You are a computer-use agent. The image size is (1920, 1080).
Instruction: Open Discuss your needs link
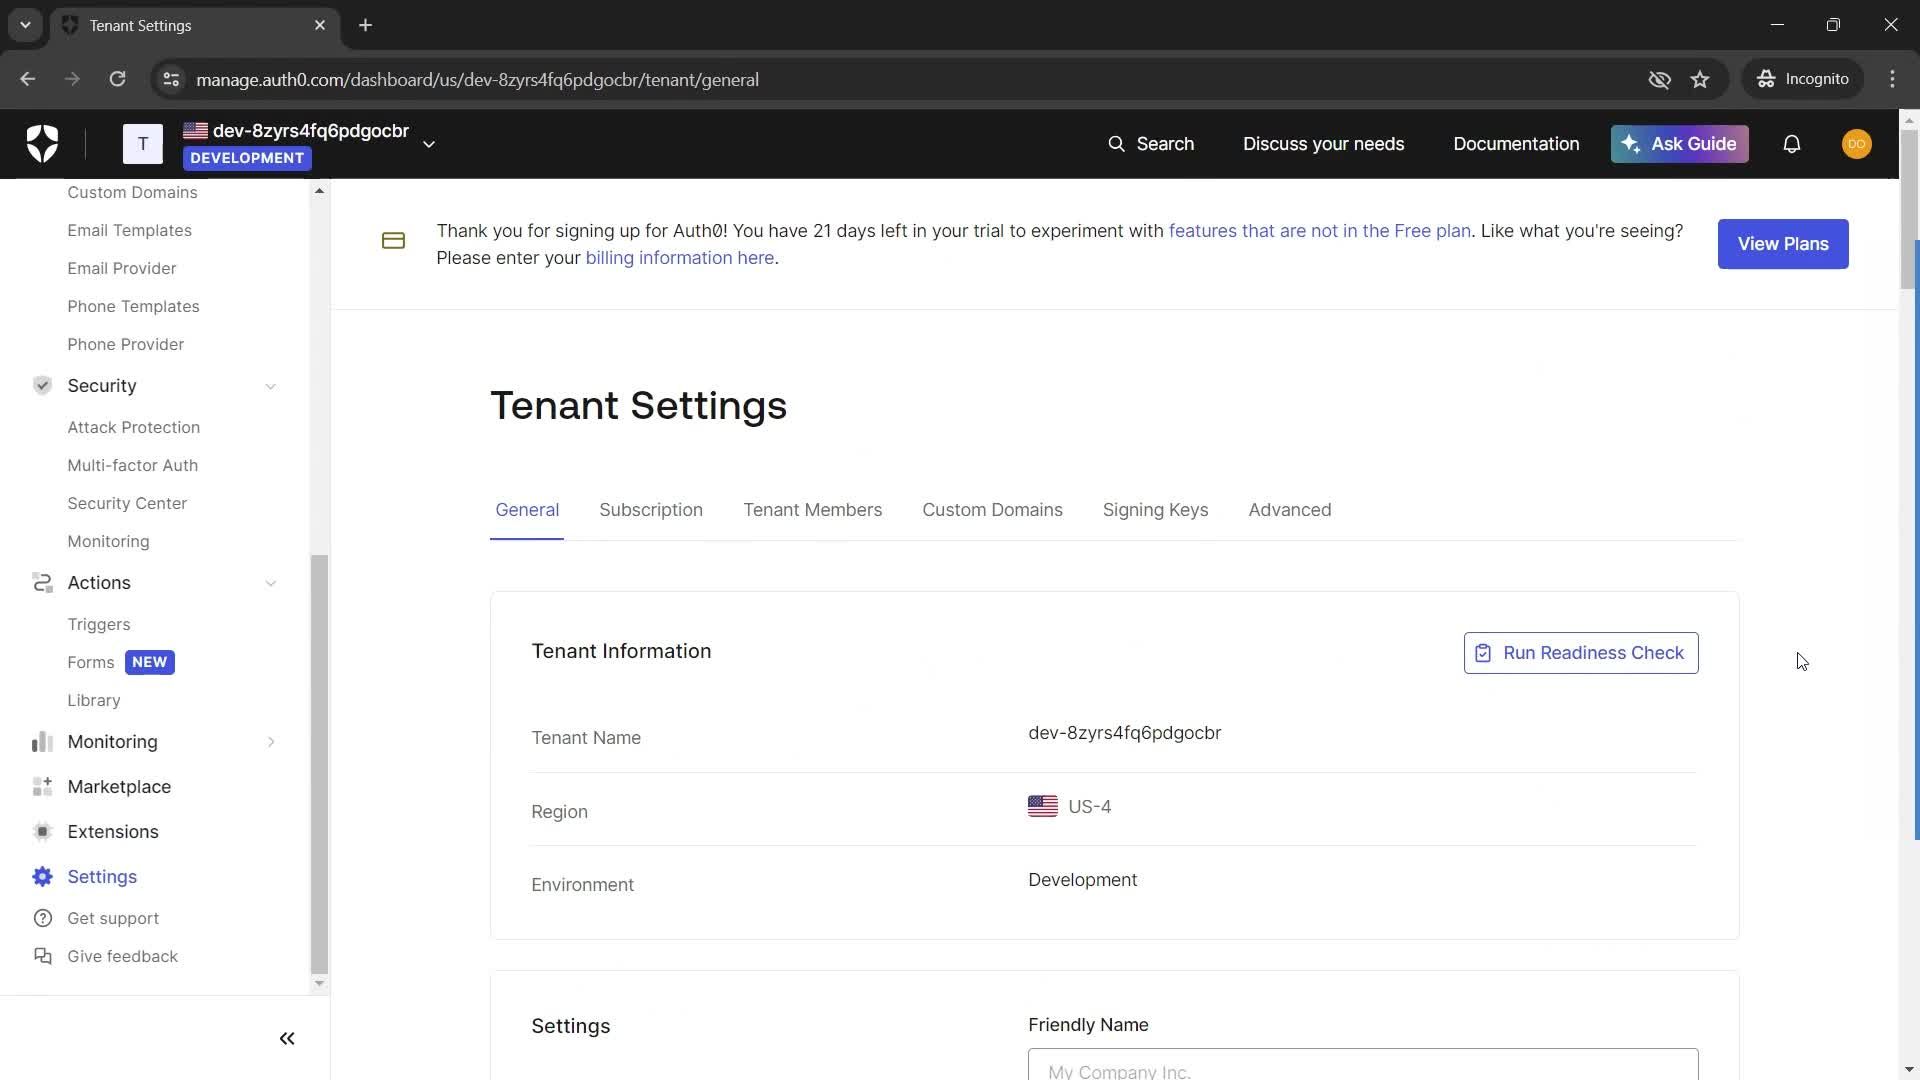(1323, 144)
